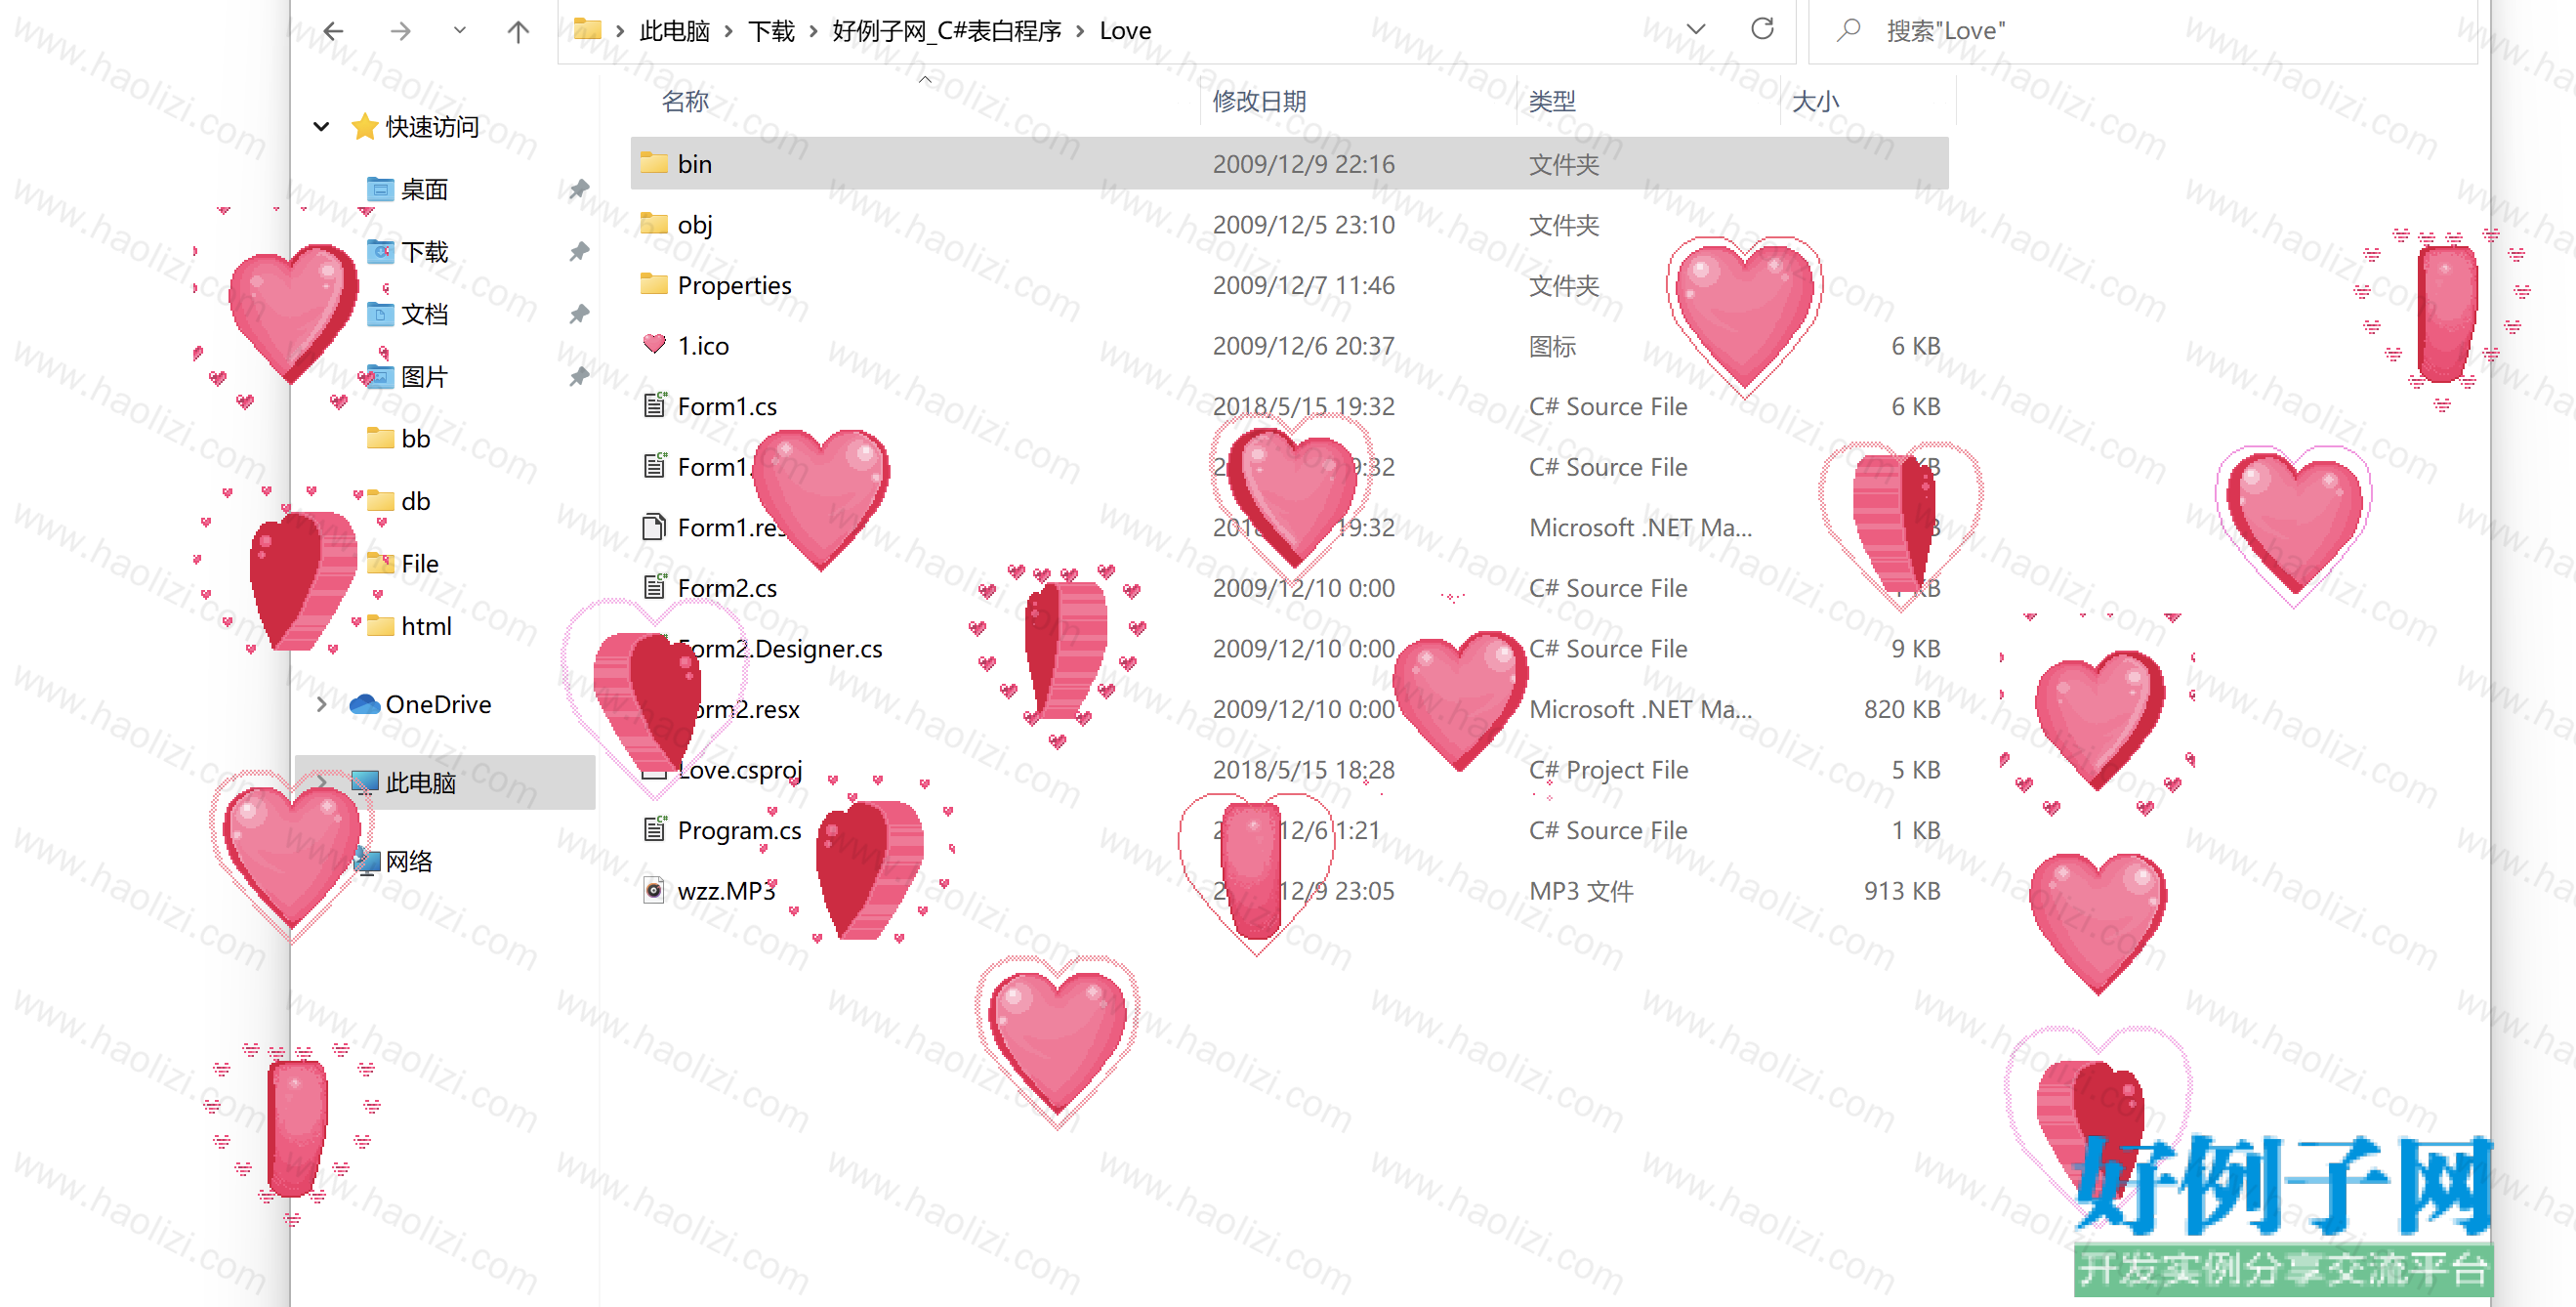Select the Form1.cs file name
Image resolution: width=2576 pixels, height=1307 pixels.
pyautogui.click(x=727, y=406)
